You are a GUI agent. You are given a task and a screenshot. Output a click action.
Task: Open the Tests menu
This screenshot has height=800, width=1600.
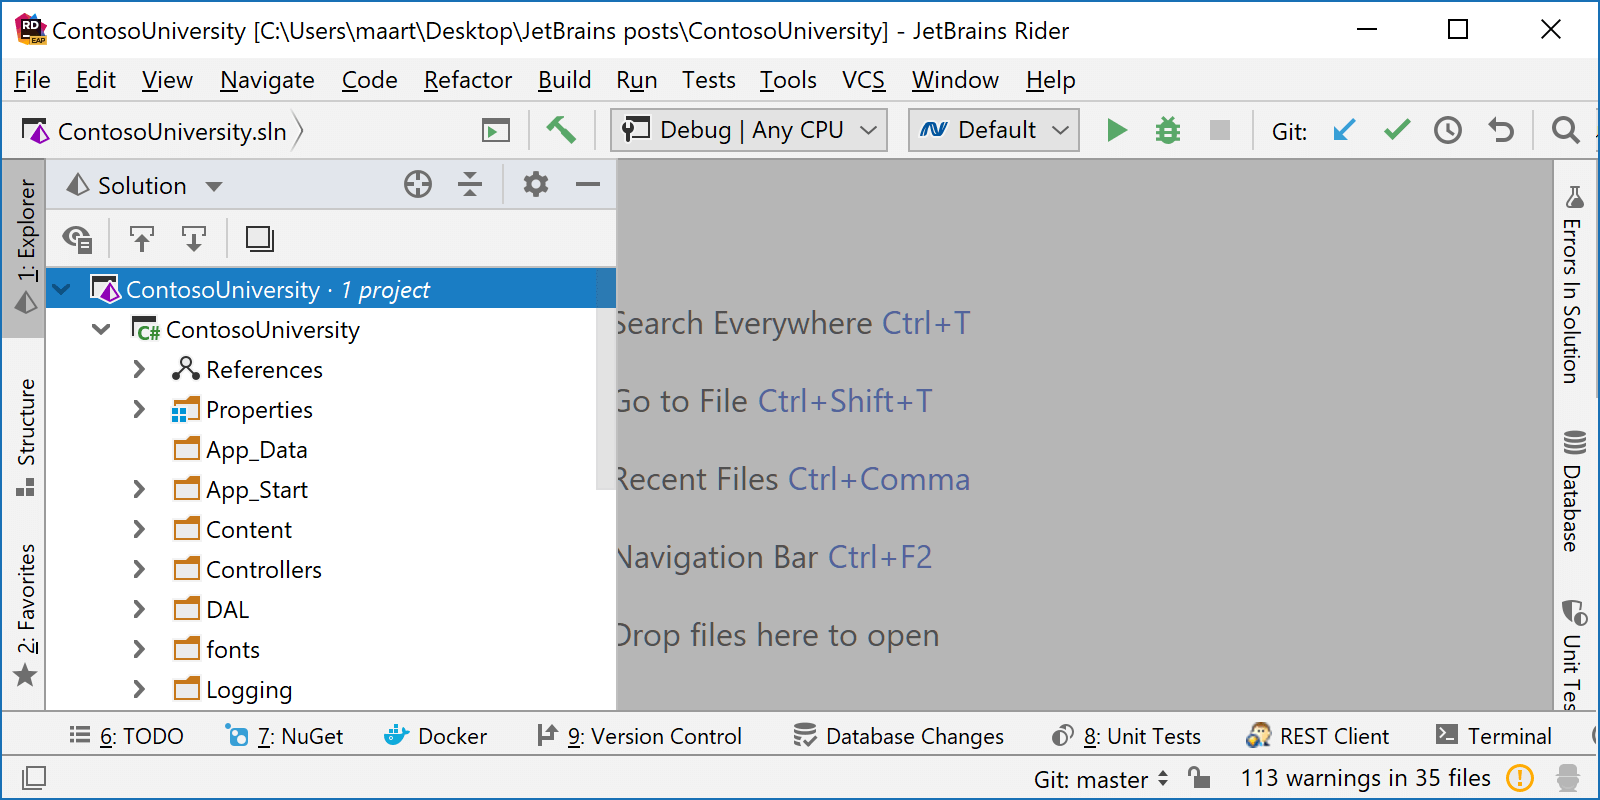coord(708,80)
